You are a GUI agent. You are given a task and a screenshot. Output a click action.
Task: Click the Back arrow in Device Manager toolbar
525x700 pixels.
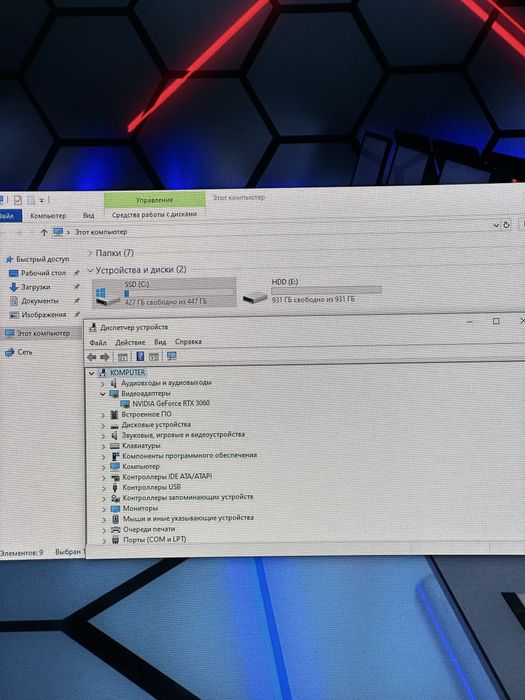coord(92,357)
